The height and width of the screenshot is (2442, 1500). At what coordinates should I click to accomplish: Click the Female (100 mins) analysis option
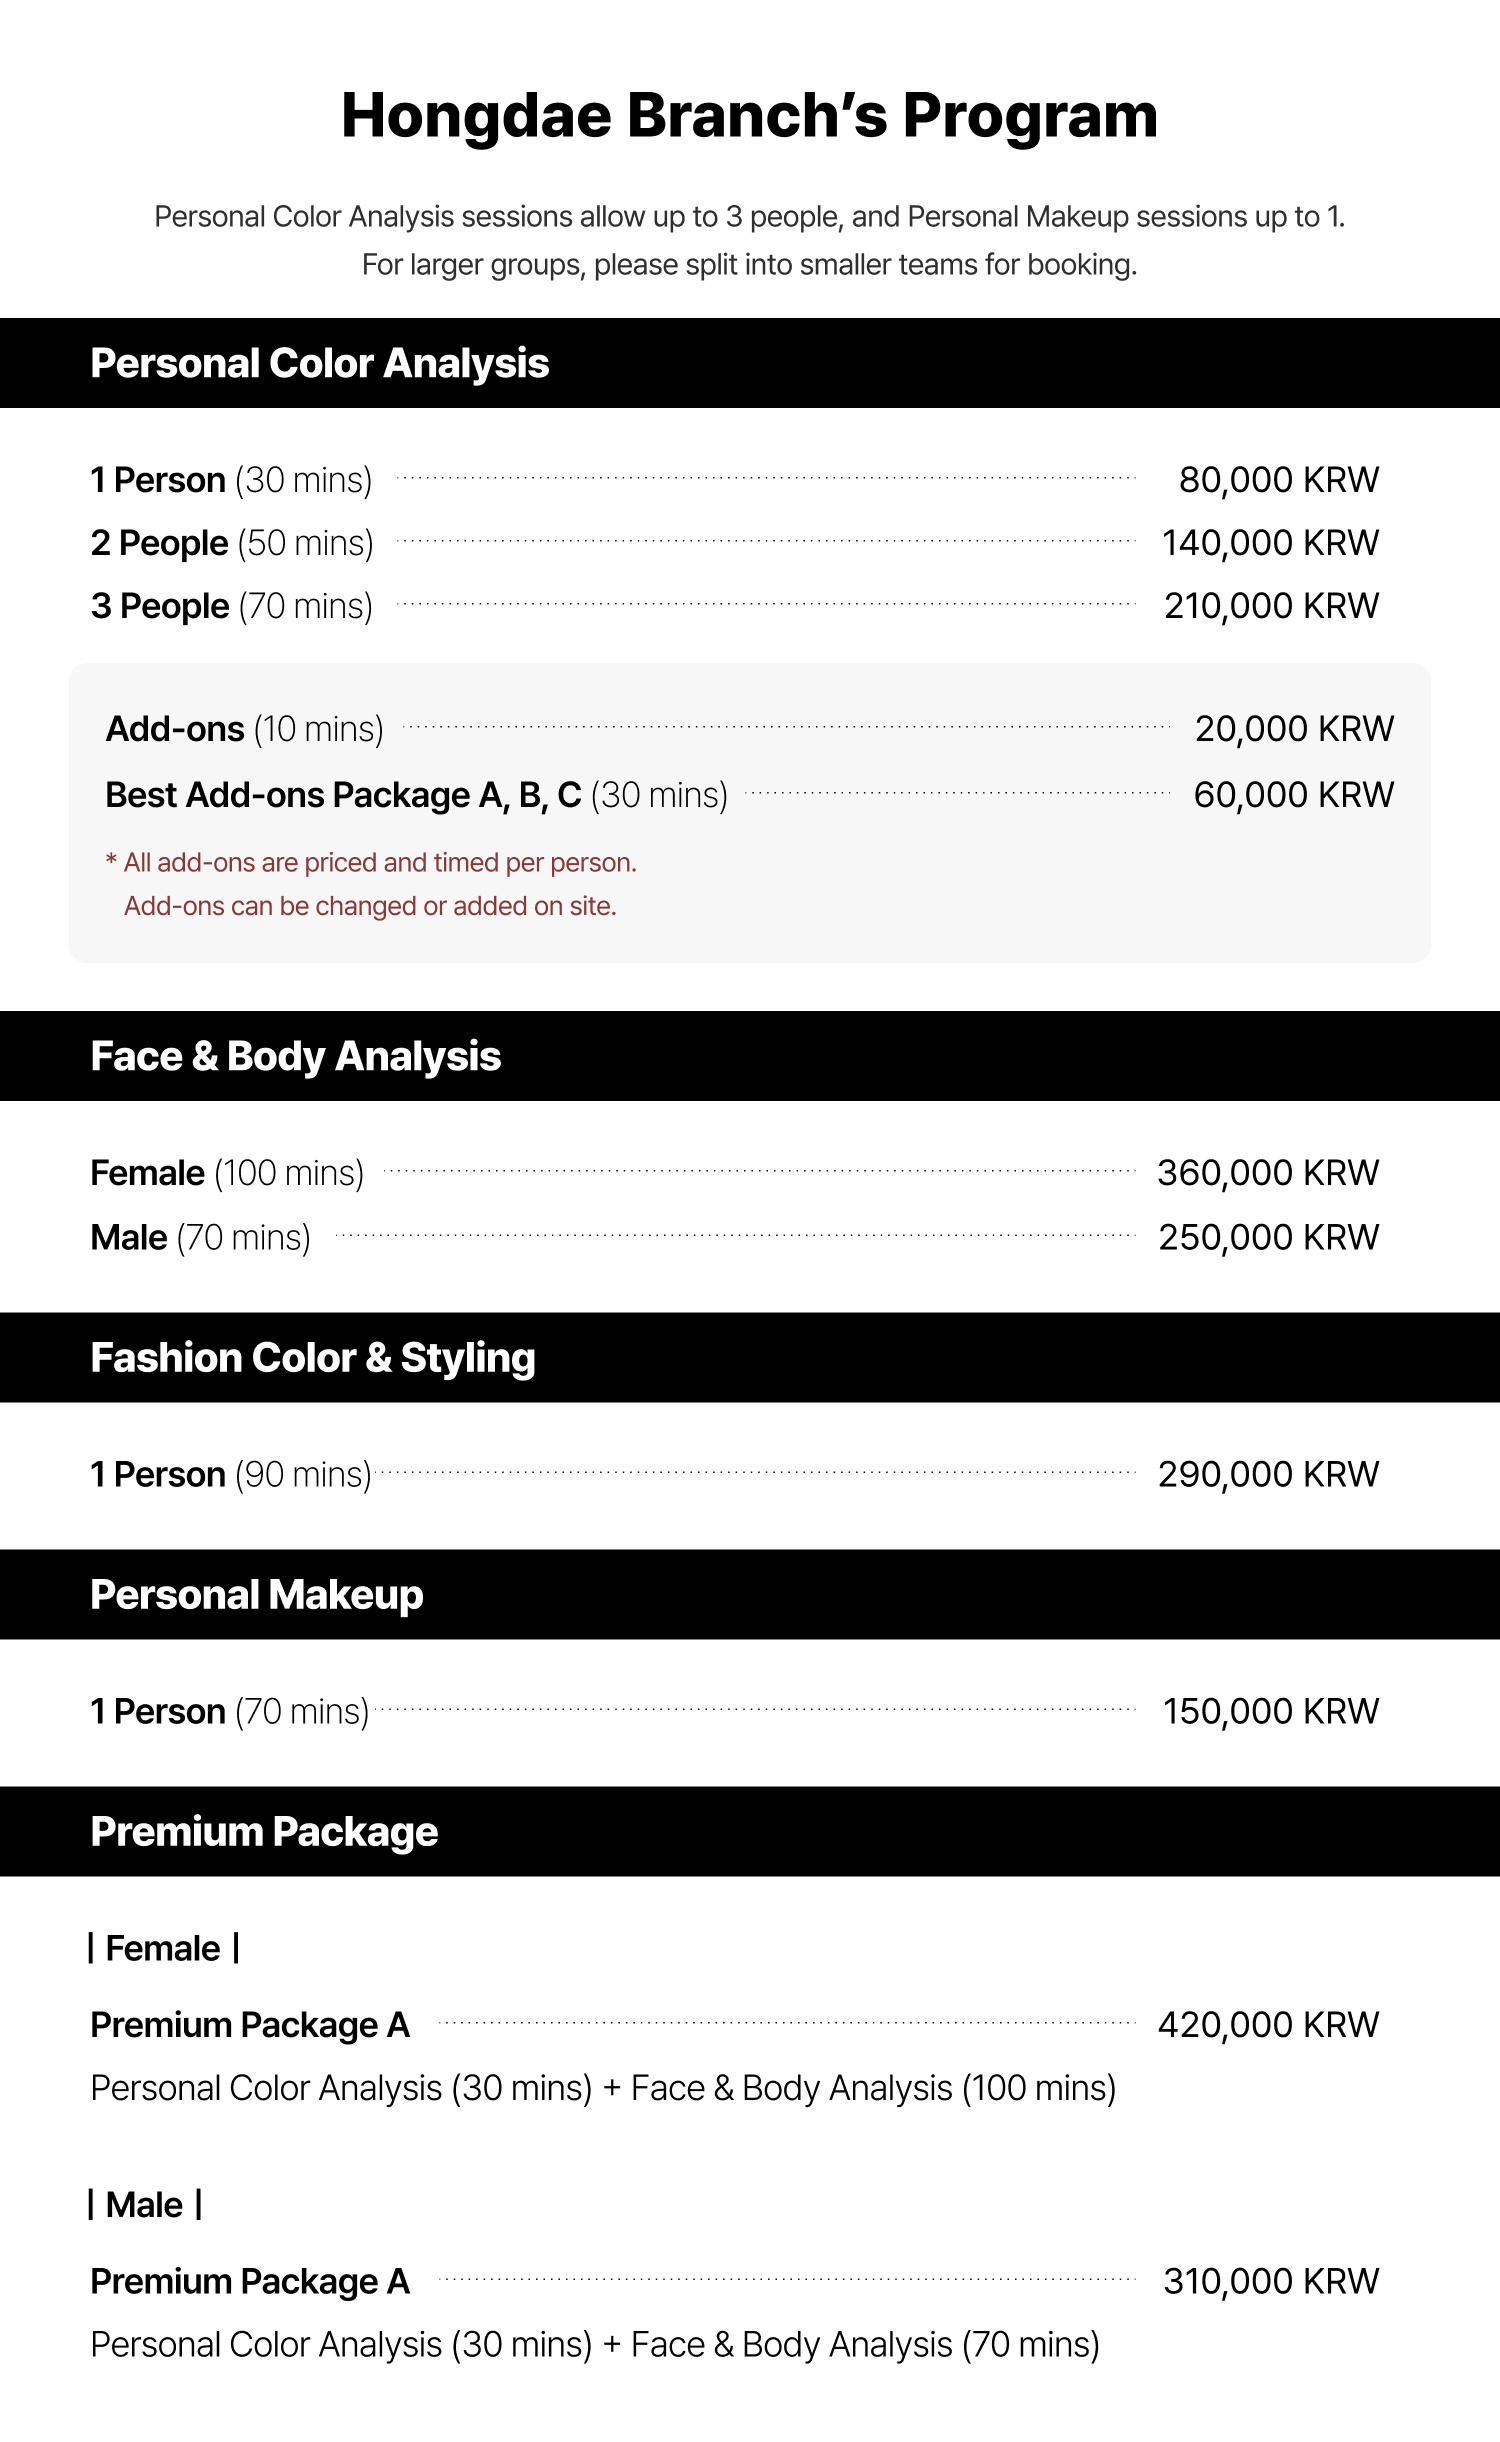point(227,1174)
